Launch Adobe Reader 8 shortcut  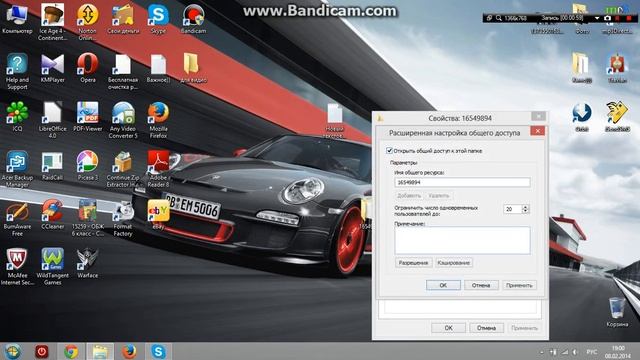(x=158, y=169)
